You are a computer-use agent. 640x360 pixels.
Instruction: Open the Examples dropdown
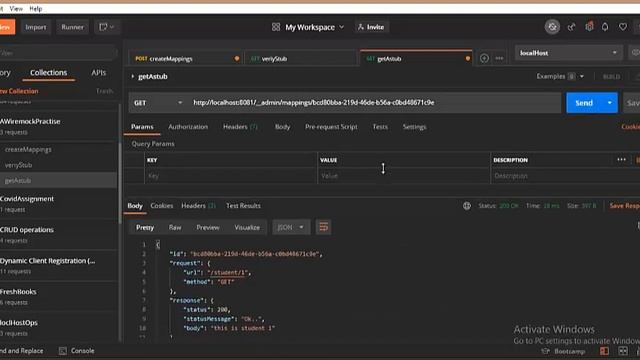[x=560, y=76]
